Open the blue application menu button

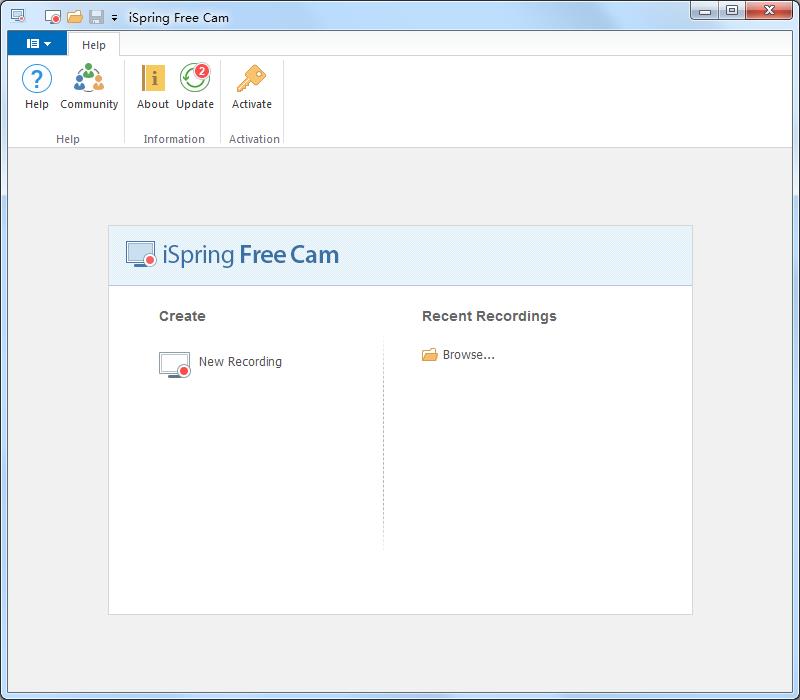coord(36,42)
